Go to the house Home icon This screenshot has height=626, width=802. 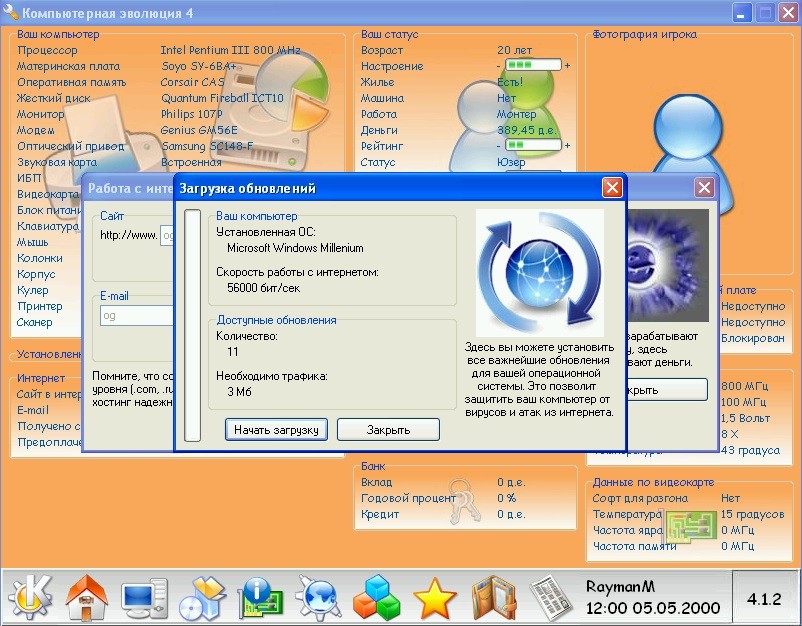tap(86, 597)
